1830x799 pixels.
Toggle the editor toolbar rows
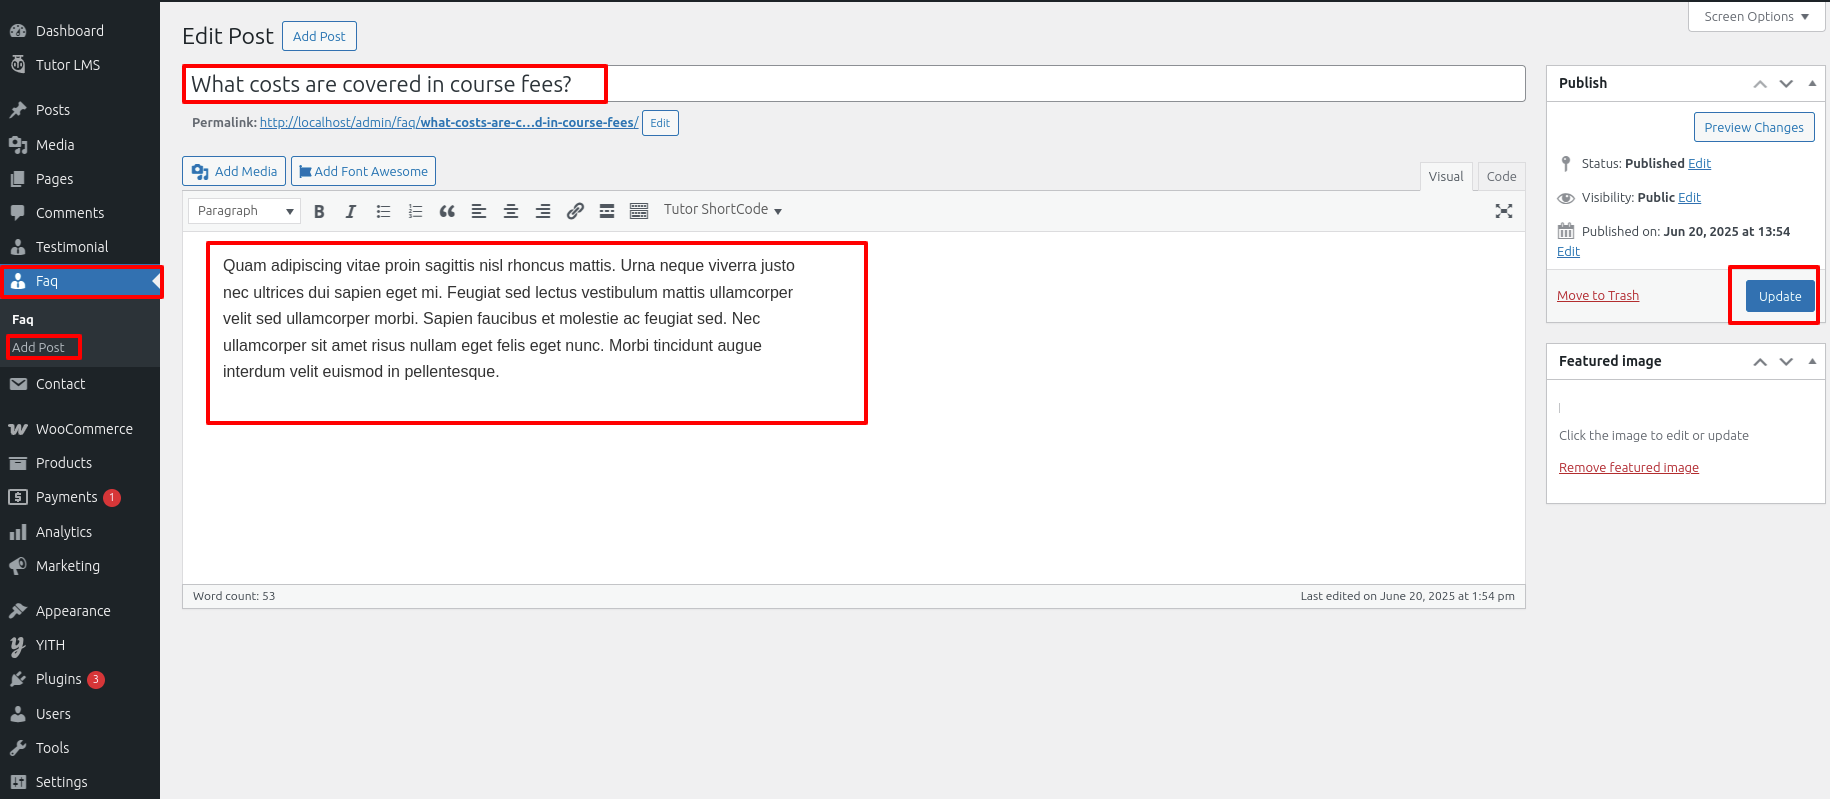coord(639,211)
